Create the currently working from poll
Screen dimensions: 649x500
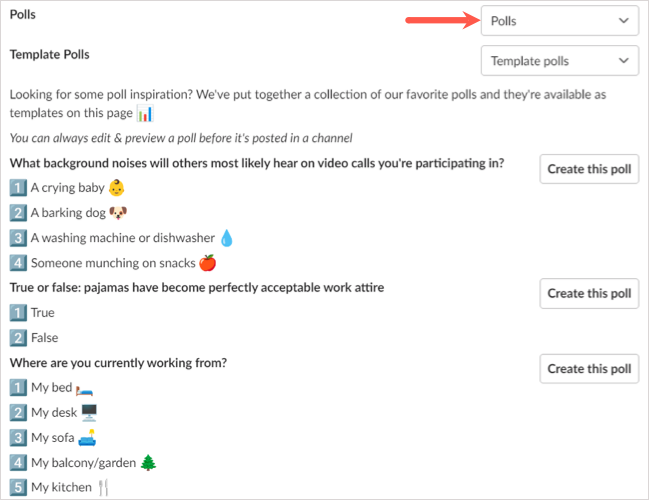point(589,369)
